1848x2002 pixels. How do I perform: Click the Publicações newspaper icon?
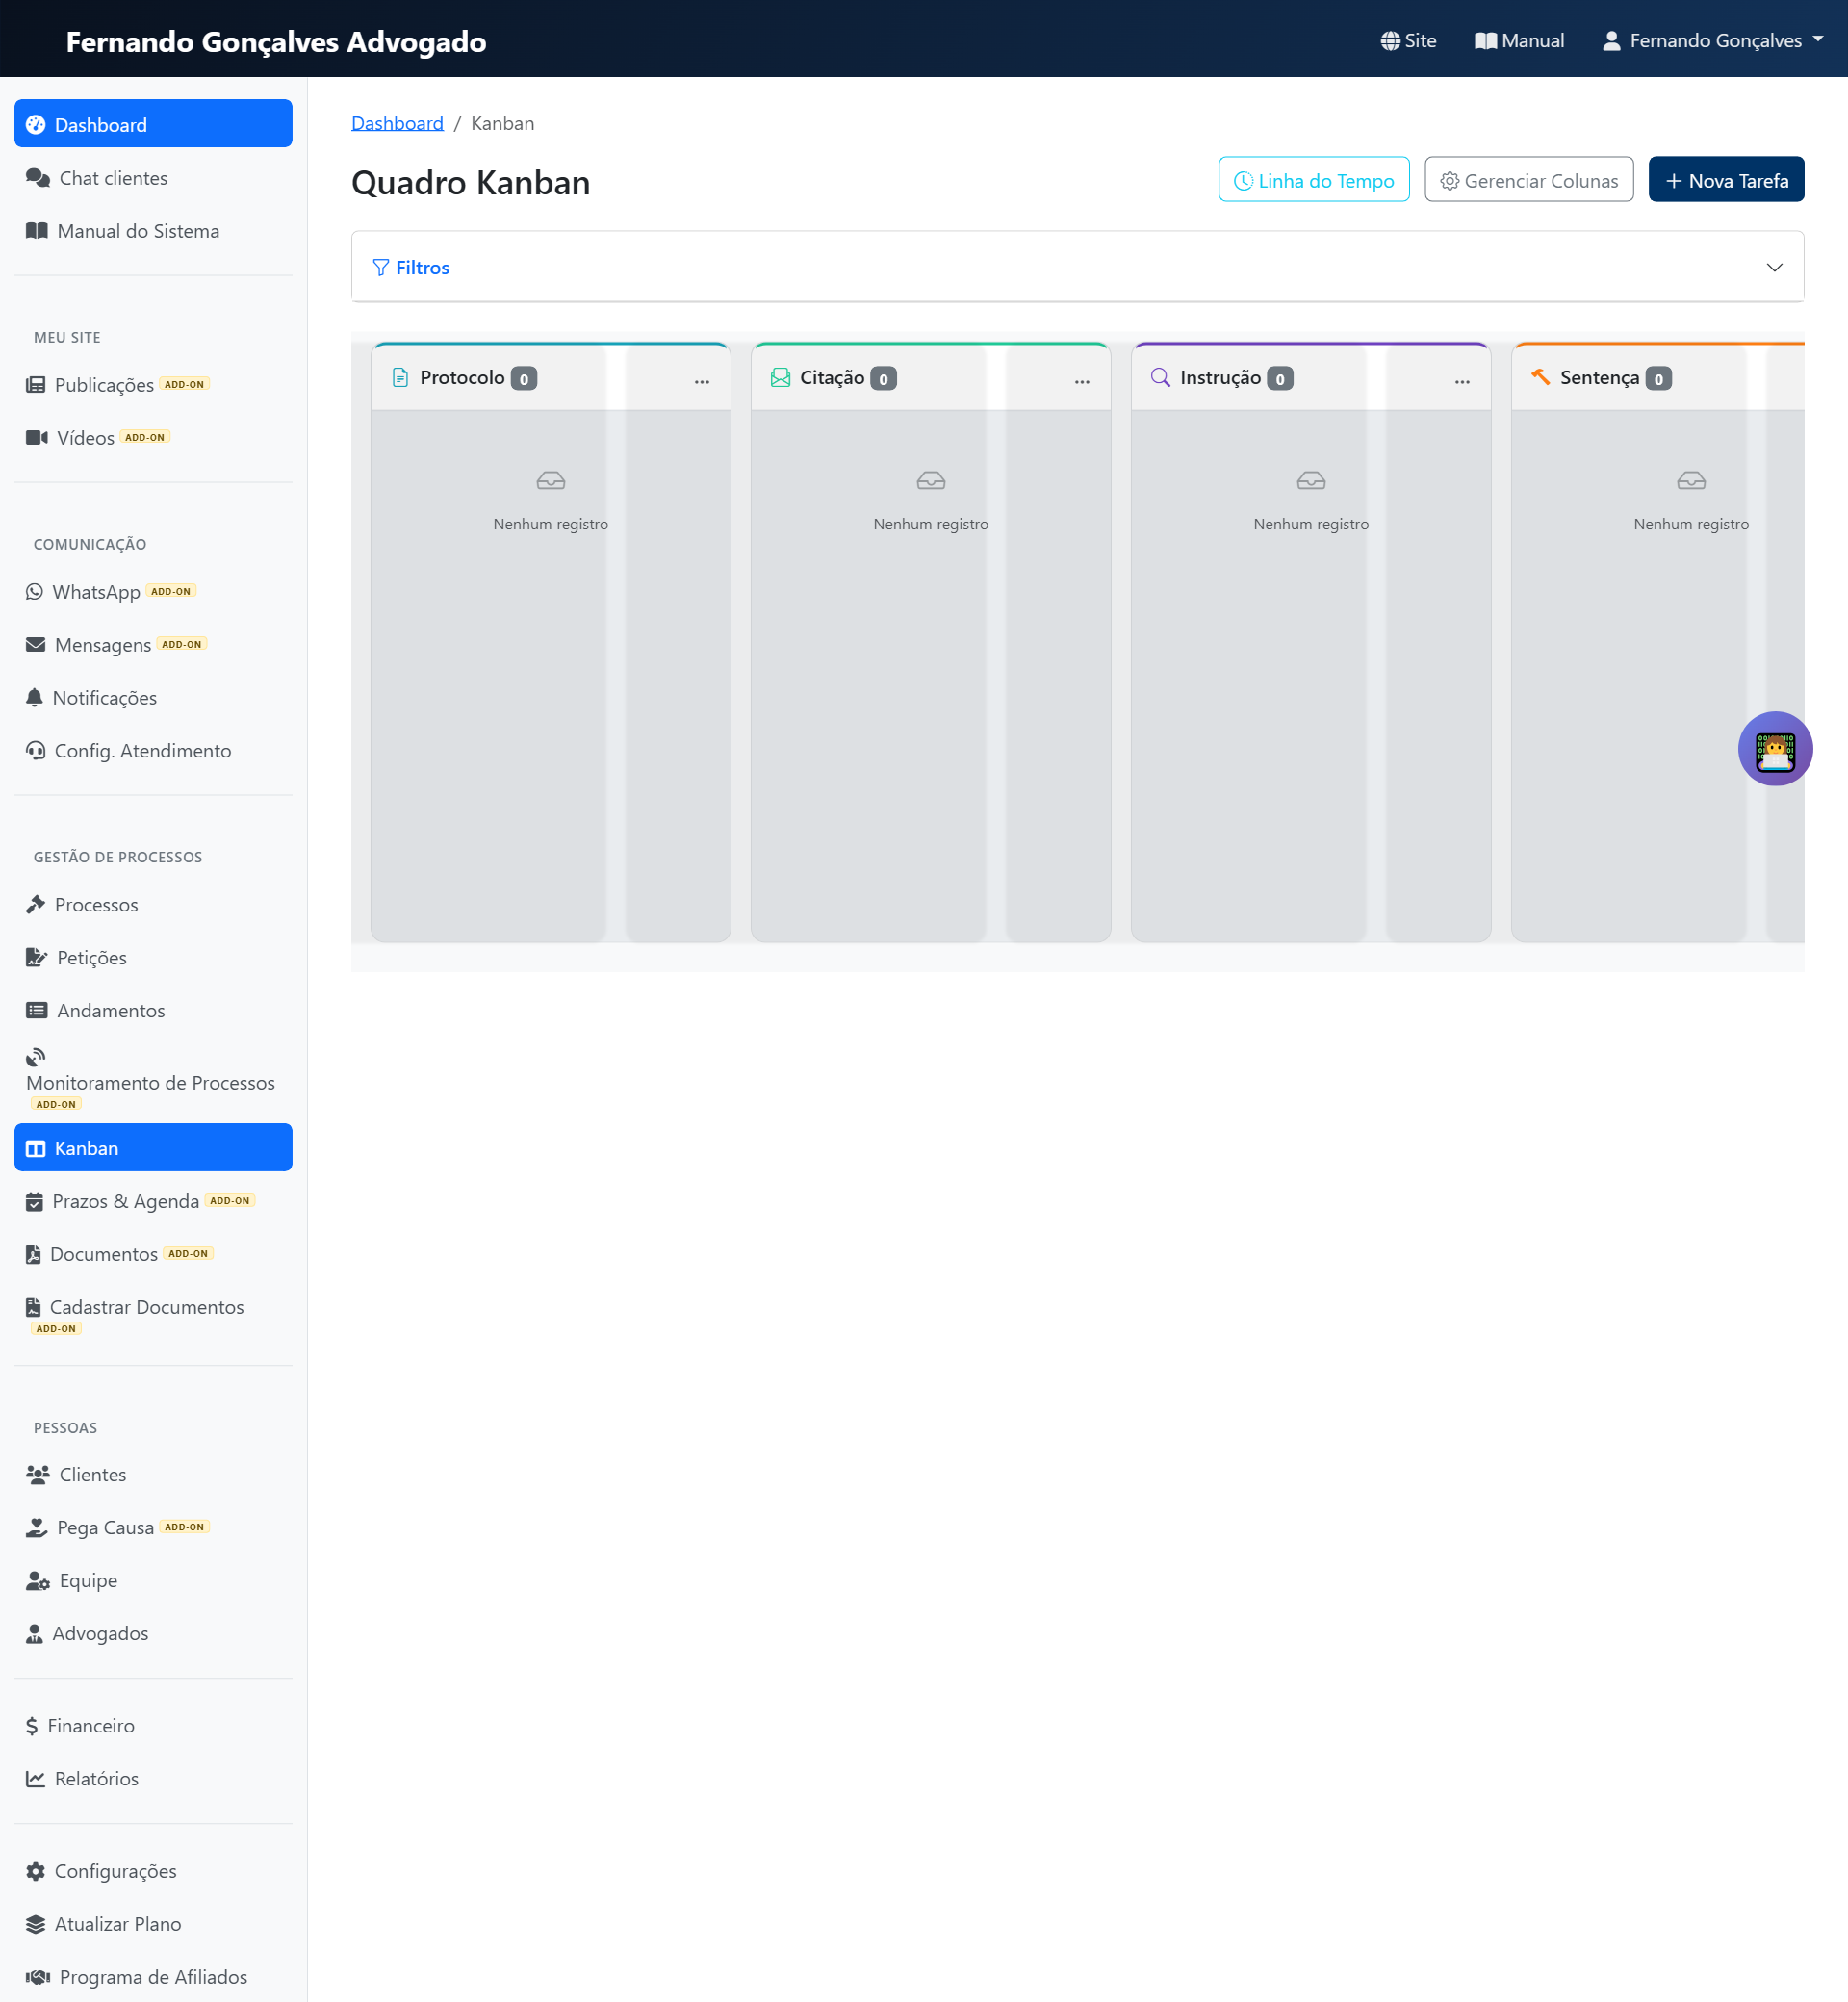coord(36,384)
